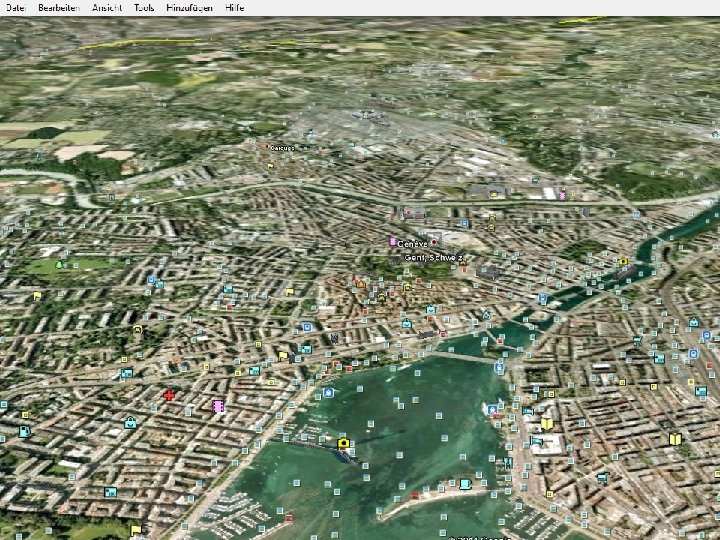
Task: Click the red dot placemark next to Genève
Action: (433, 242)
